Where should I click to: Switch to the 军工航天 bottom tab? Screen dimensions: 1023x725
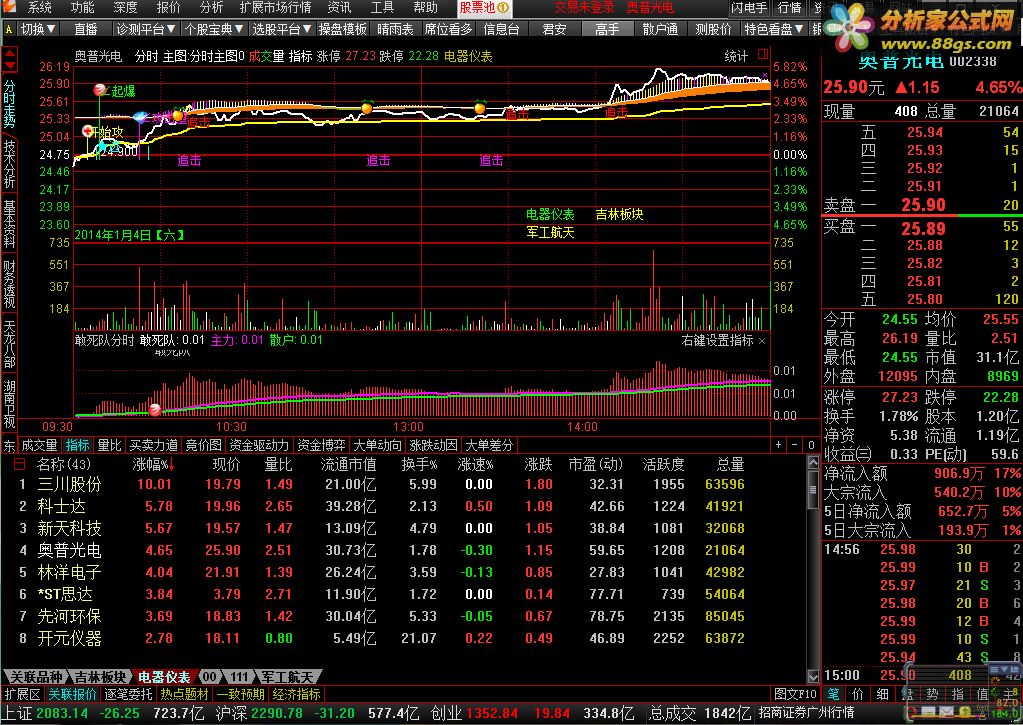click(288, 677)
